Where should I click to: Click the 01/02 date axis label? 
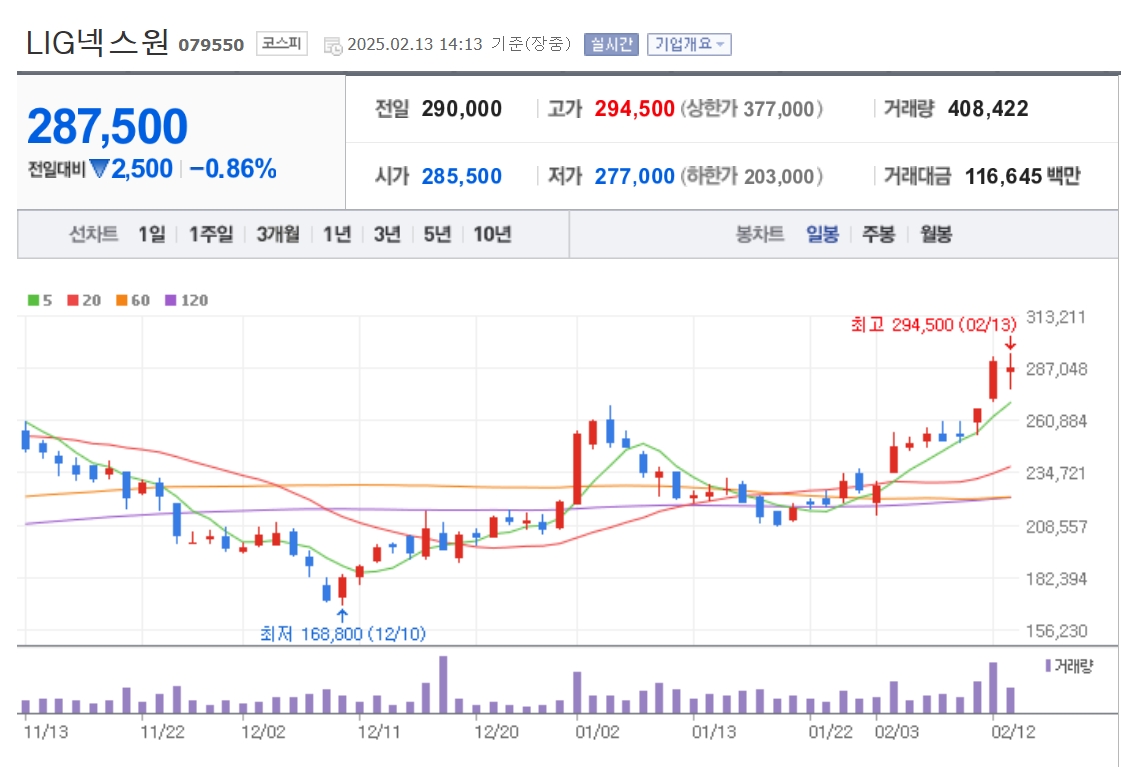click(598, 732)
